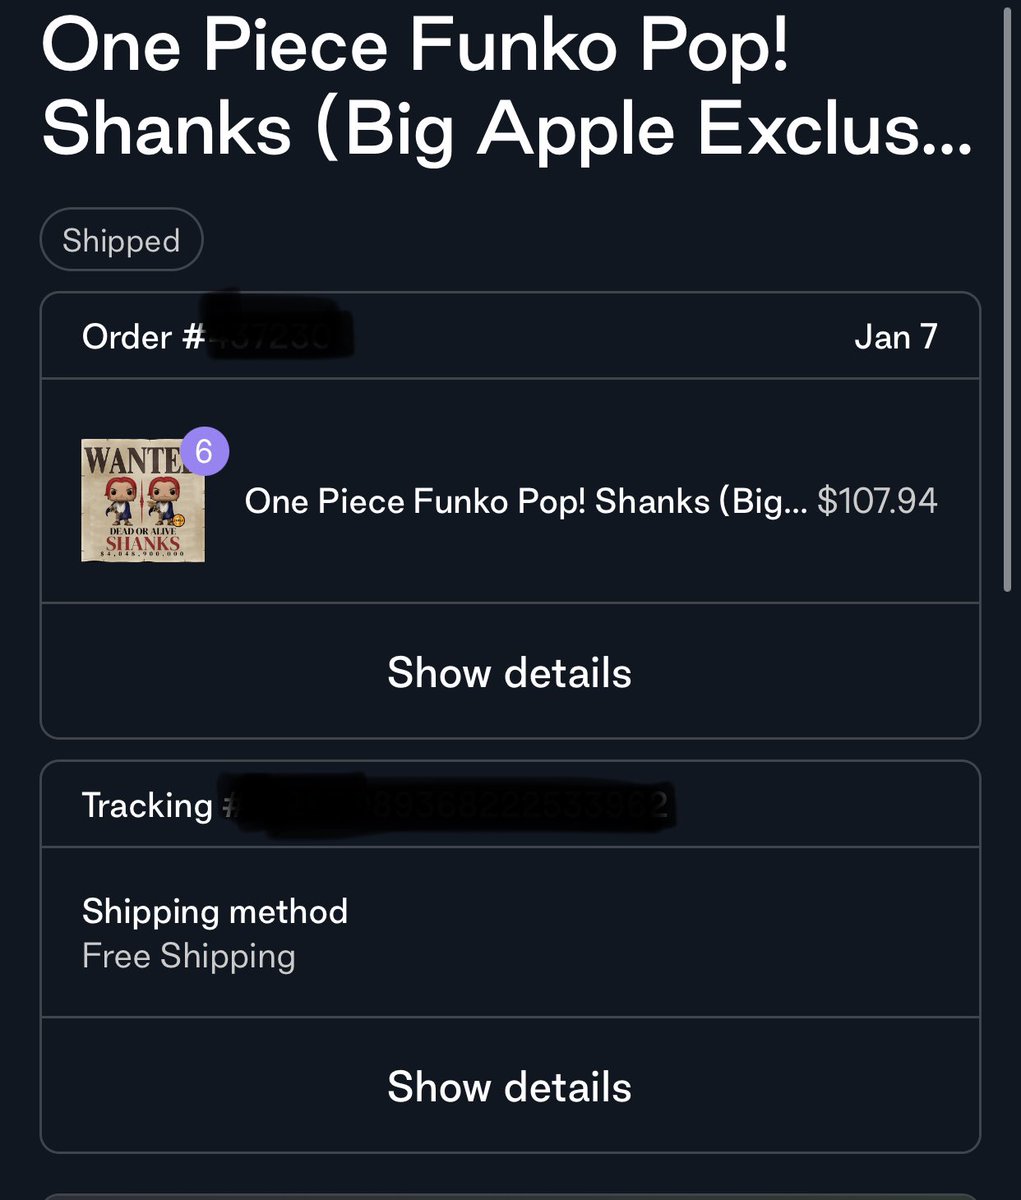Expand Show details under Shipping method
The height and width of the screenshot is (1200, 1021).
pos(509,1087)
